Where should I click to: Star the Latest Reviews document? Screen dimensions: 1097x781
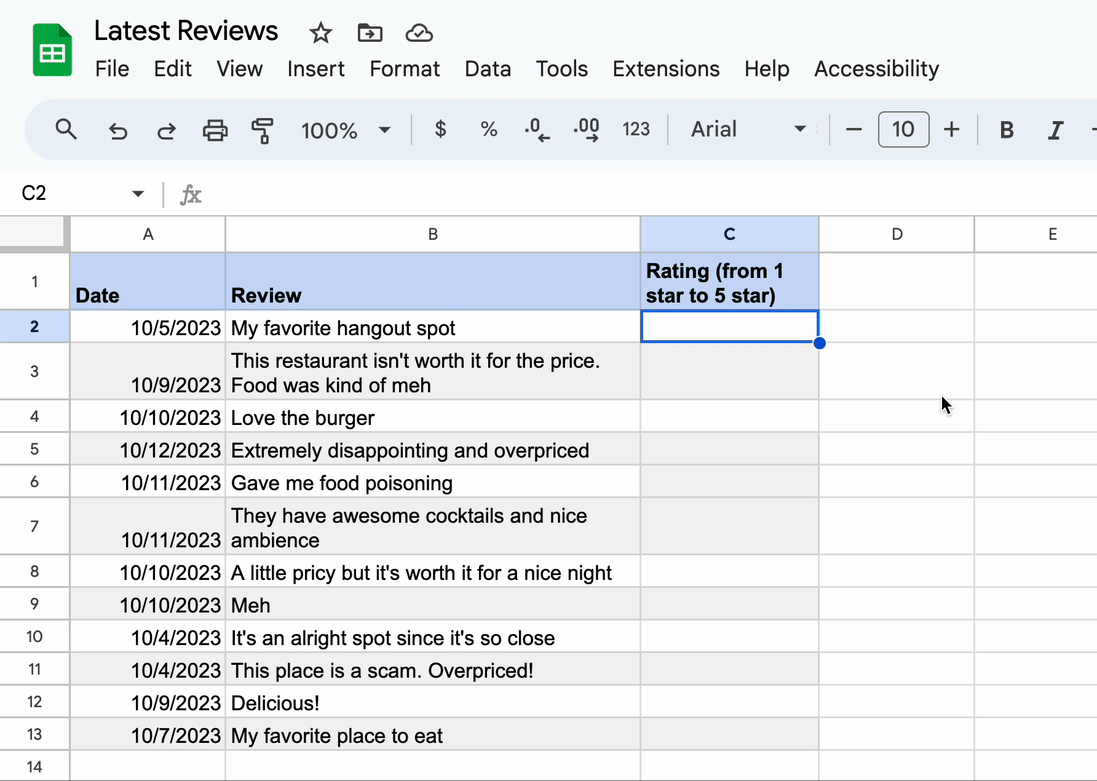(320, 33)
